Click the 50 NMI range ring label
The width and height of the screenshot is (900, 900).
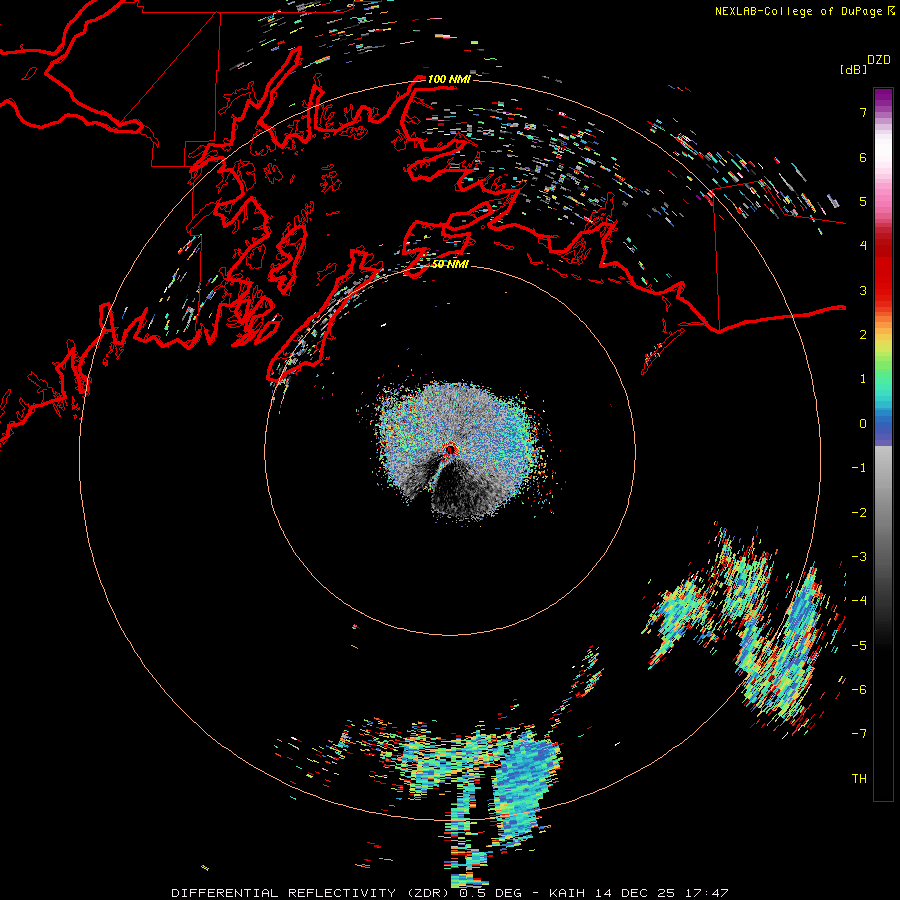click(450, 264)
